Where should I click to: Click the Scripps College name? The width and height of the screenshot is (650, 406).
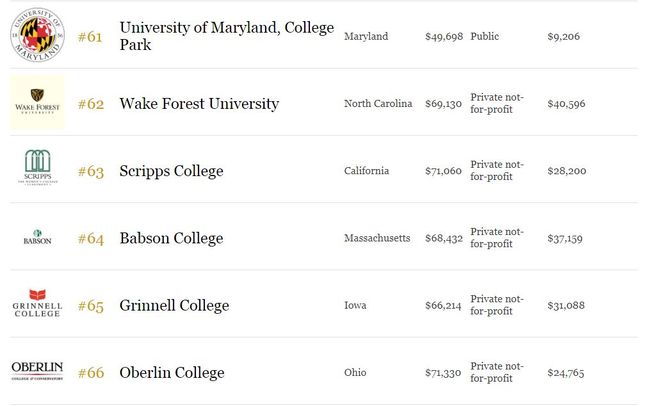(171, 171)
